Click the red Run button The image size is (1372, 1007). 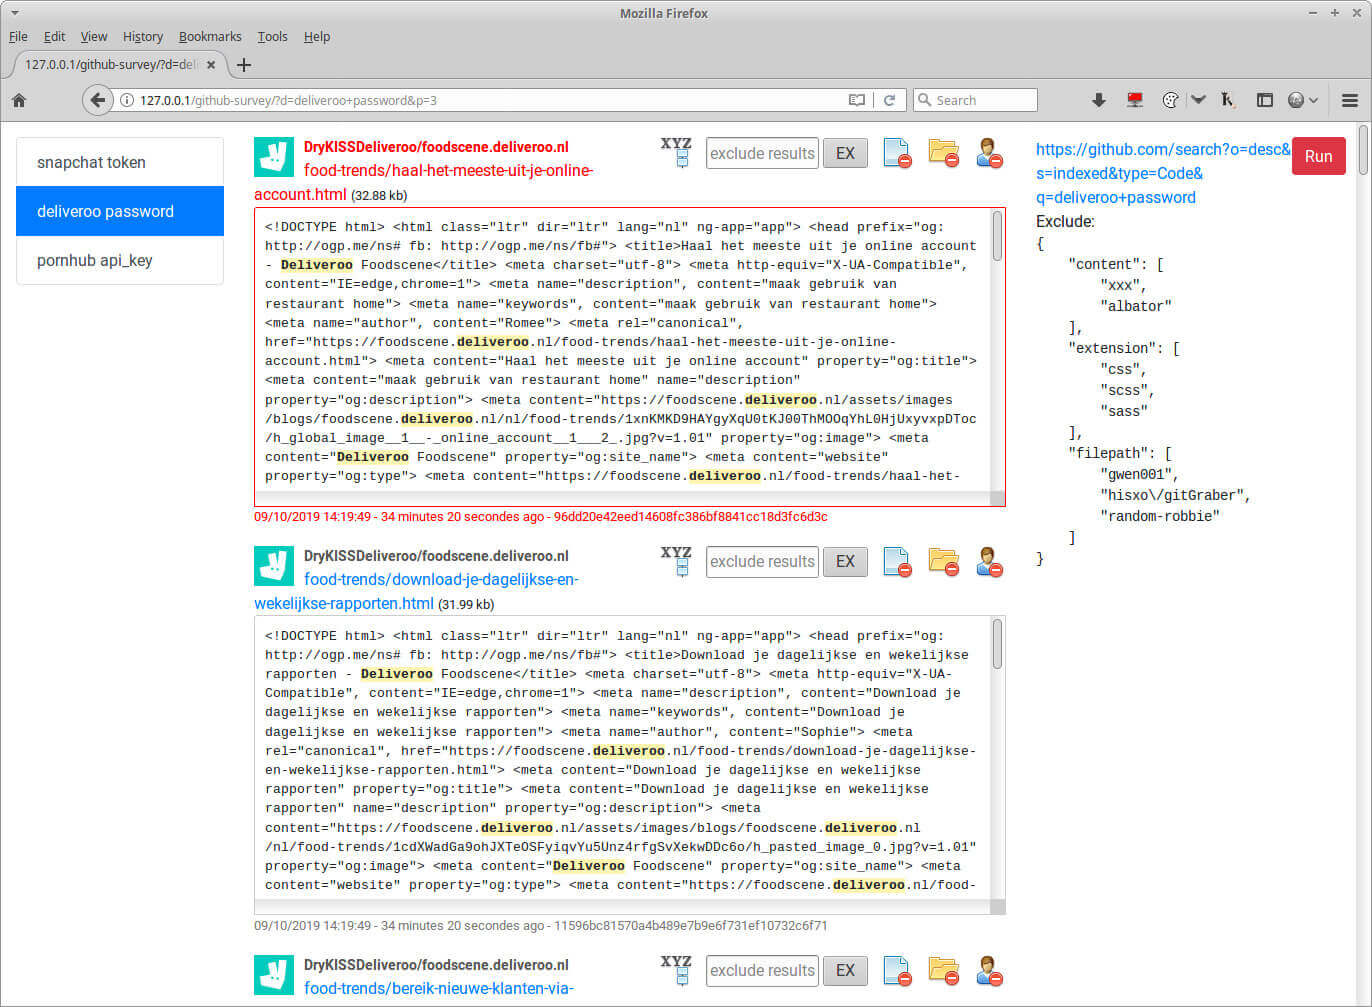(1318, 156)
